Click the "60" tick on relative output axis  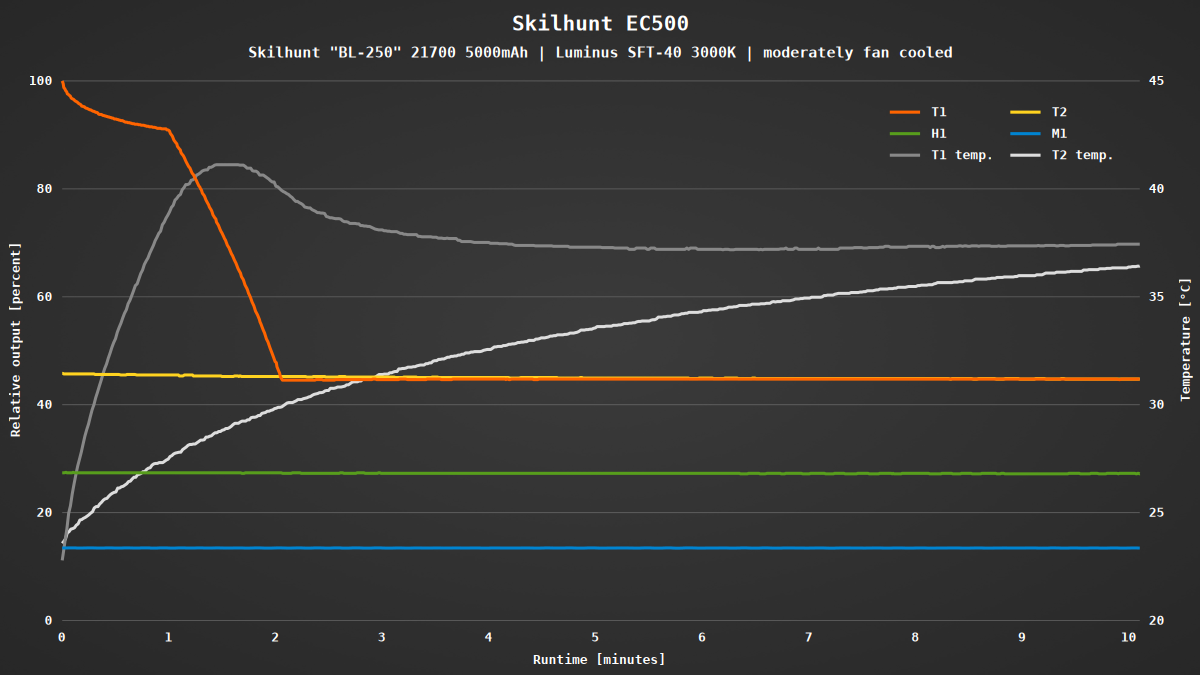[x=45, y=296]
